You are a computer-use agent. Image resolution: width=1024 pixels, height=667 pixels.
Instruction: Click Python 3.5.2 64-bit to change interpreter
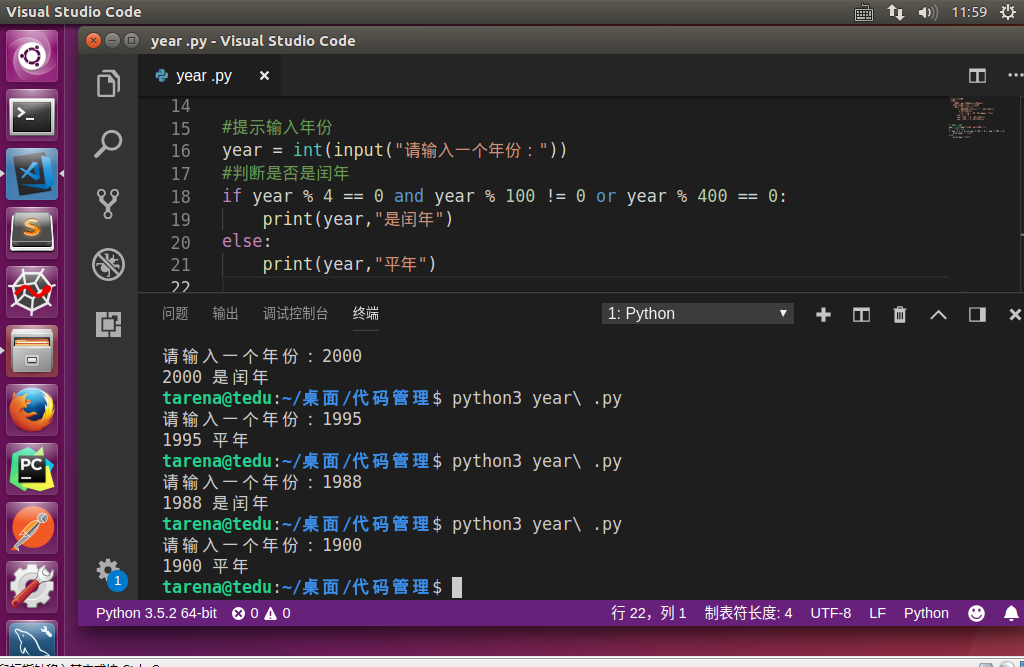pos(155,613)
